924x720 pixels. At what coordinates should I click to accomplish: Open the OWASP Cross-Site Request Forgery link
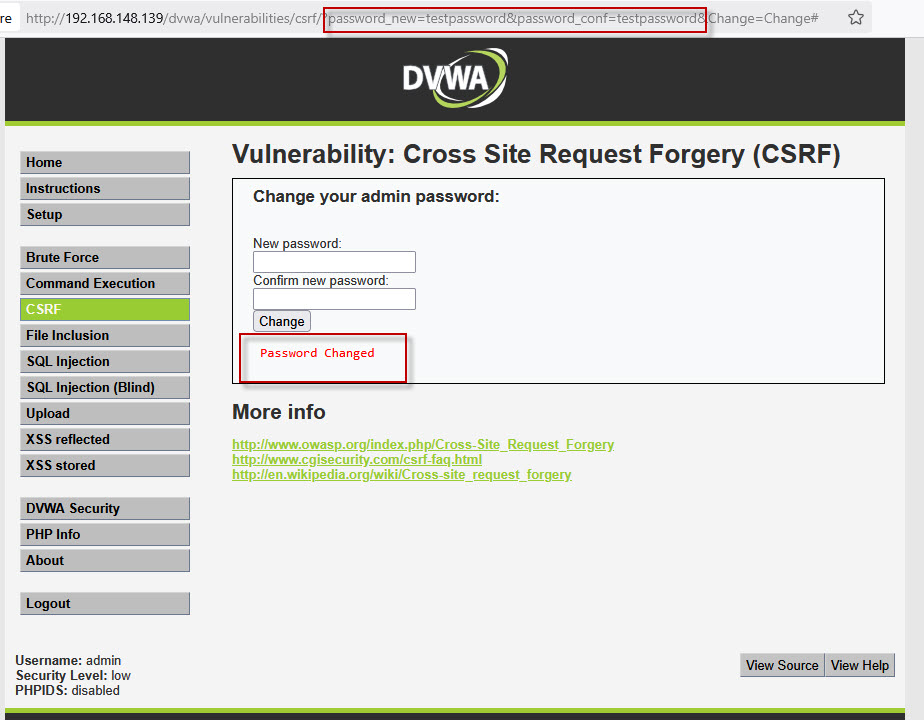coord(423,444)
